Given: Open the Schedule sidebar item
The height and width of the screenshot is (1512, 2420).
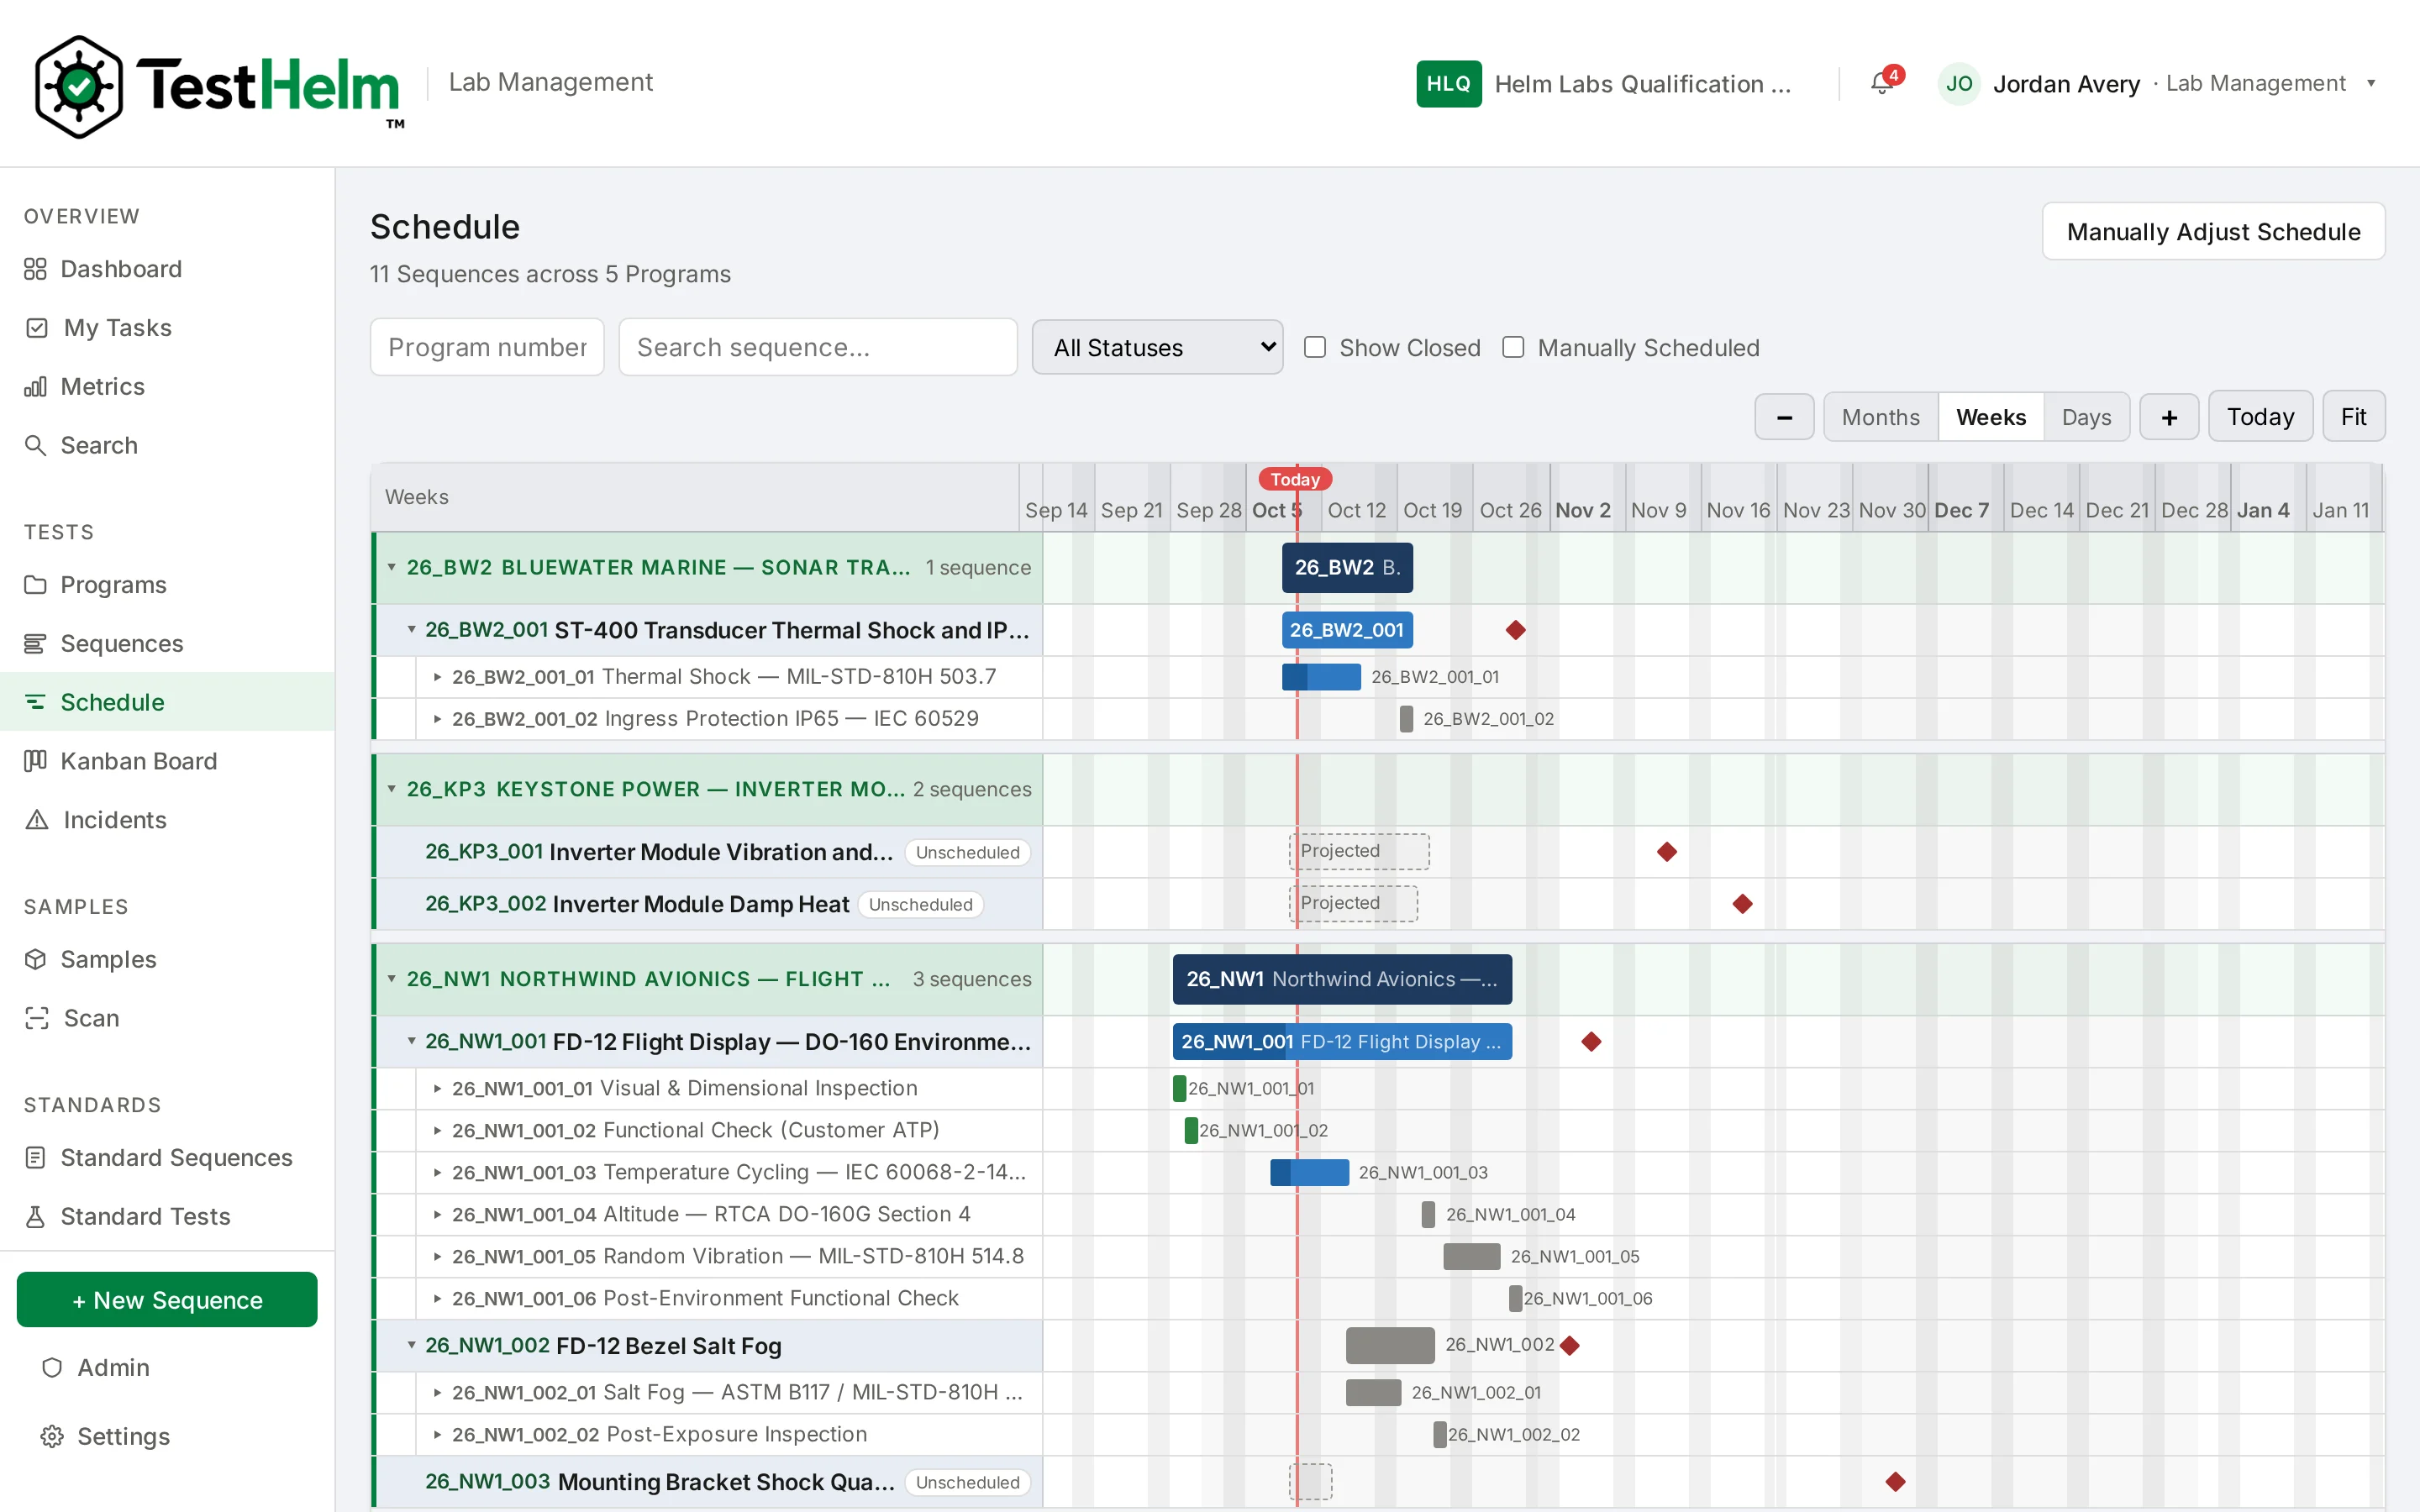Looking at the screenshot, I should coord(167,702).
